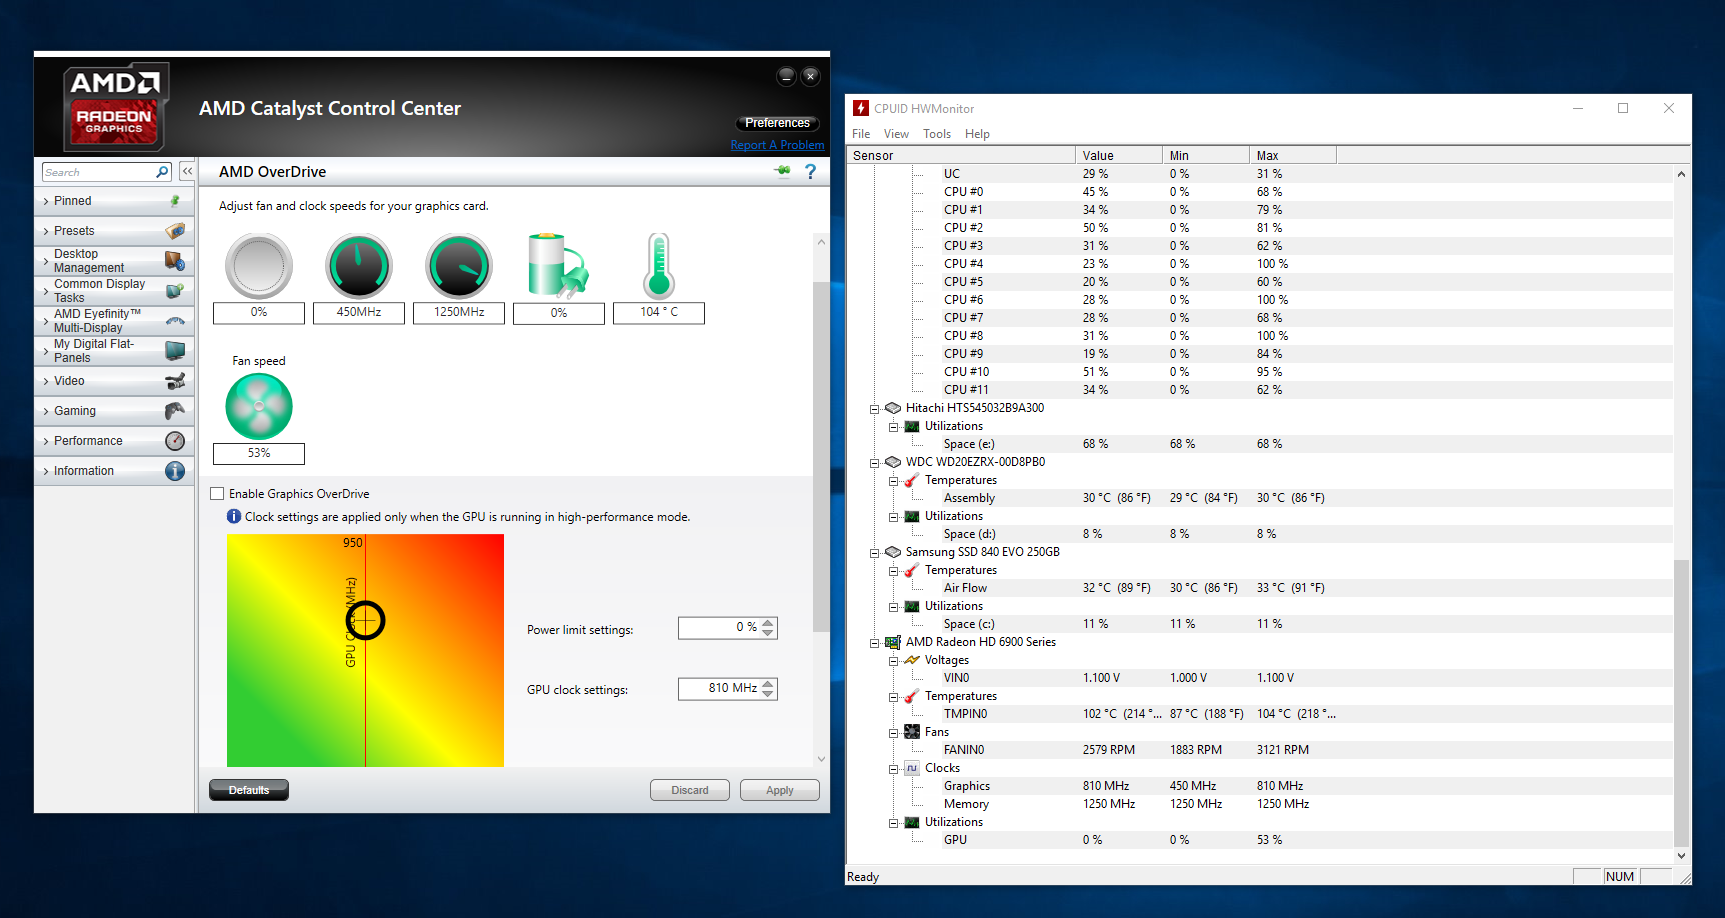This screenshot has height=918, width=1725.
Task: Open the Preferences button
Action: click(777, 123)
